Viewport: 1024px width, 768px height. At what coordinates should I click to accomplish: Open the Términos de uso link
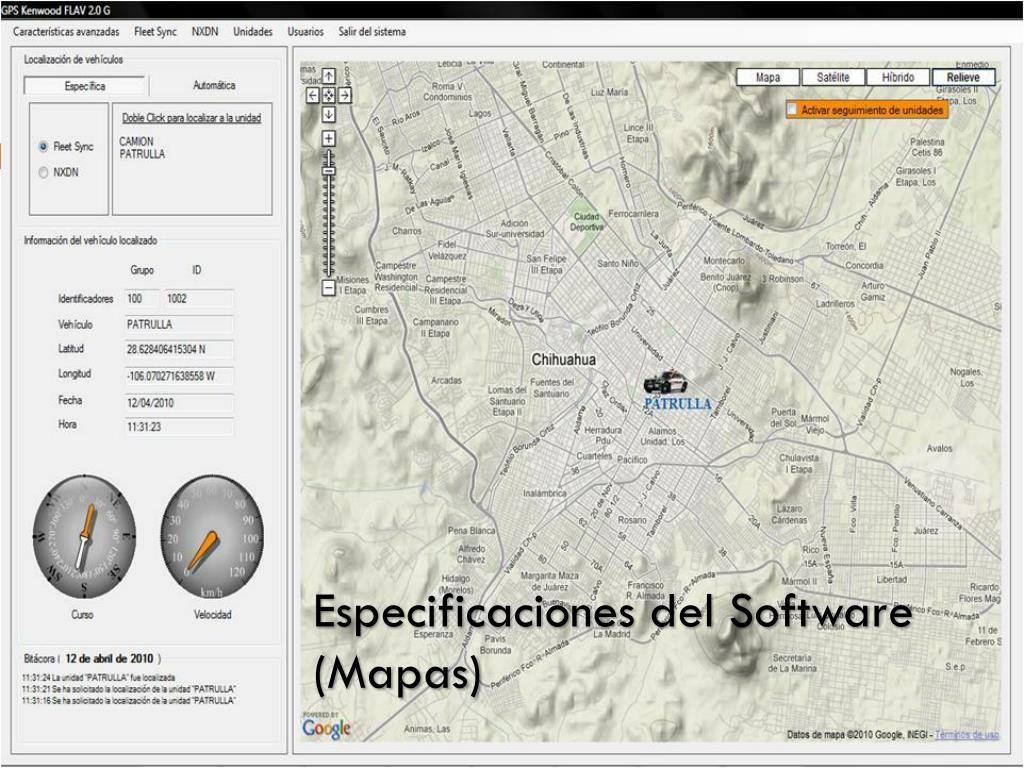pos(967,735)
